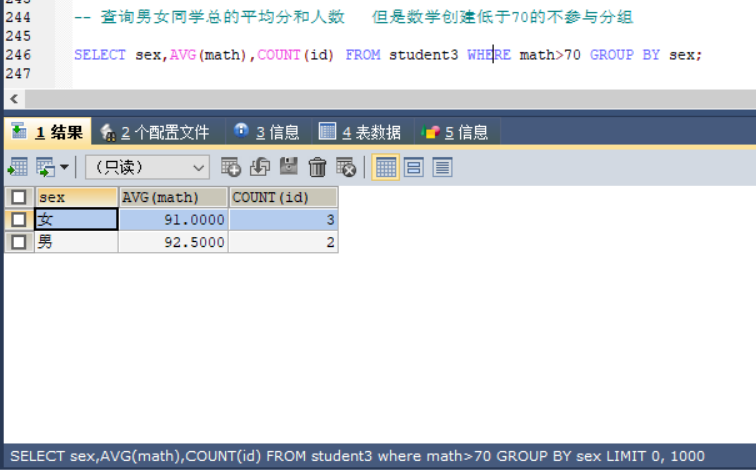Click the delete row trash icon
This screenshot has width=756, height=470.
pos(317,167)
